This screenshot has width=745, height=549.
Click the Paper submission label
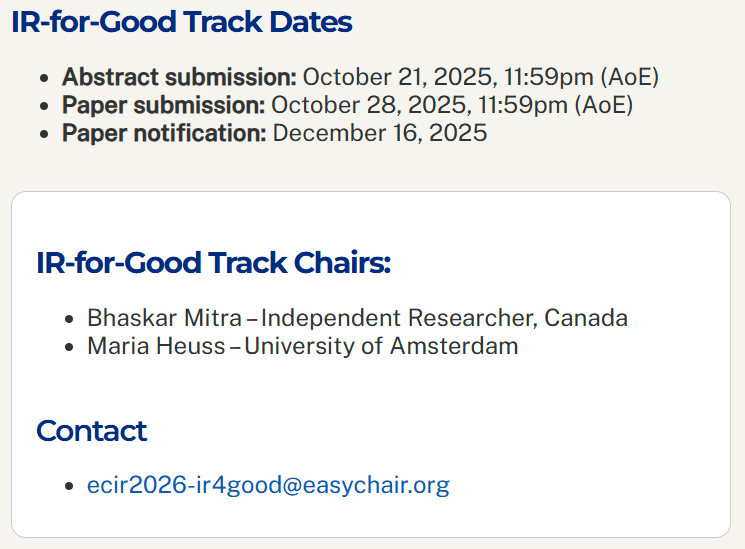[x=163, y=105]
